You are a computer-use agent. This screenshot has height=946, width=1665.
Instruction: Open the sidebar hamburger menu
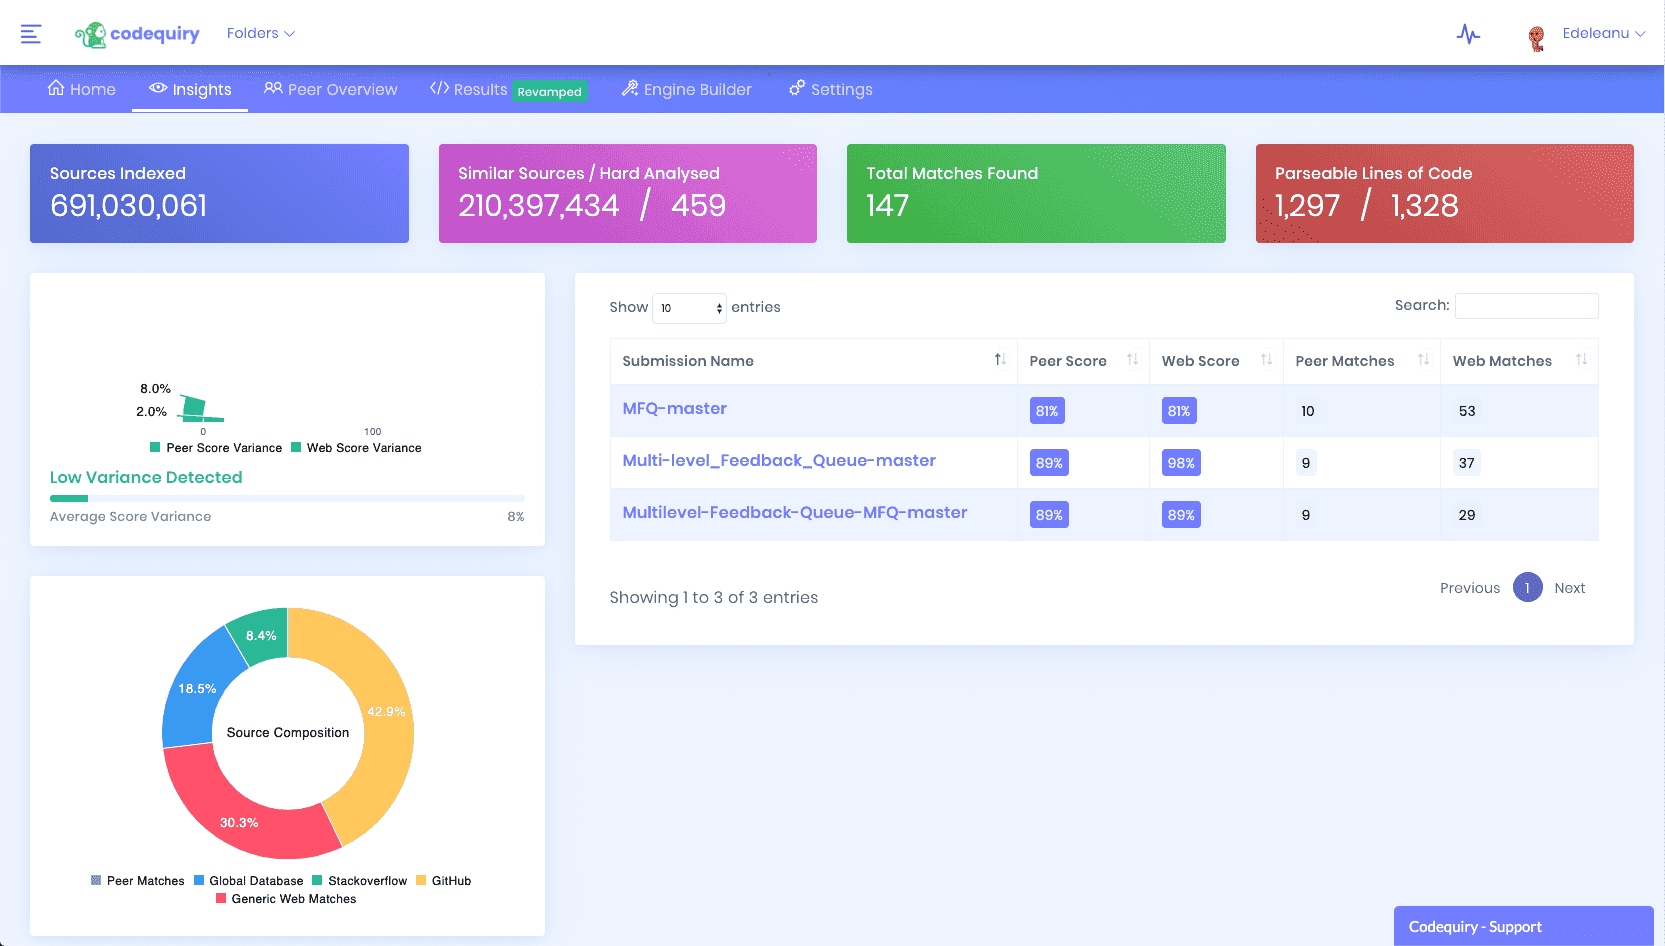(x=31, y=33)
